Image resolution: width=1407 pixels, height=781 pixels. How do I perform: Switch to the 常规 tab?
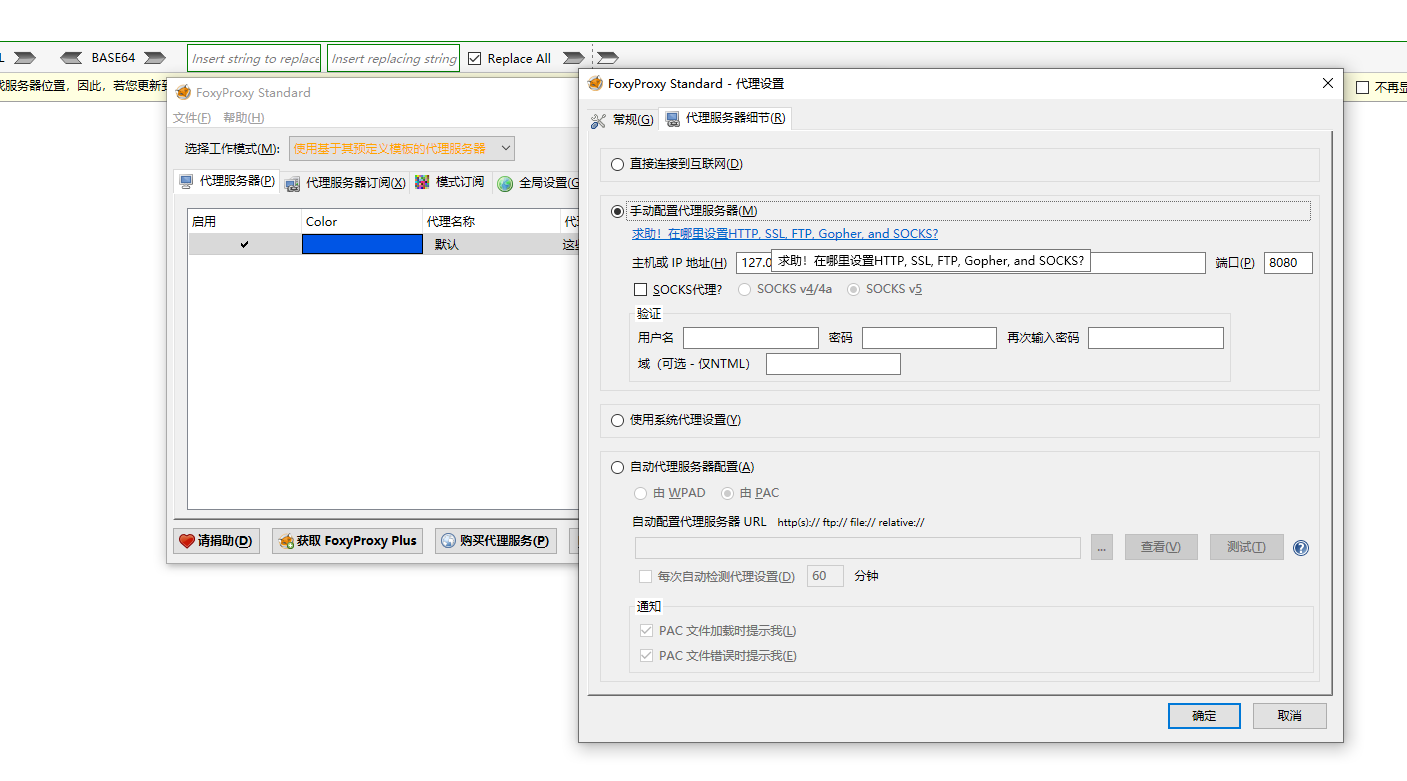point(622,120)
